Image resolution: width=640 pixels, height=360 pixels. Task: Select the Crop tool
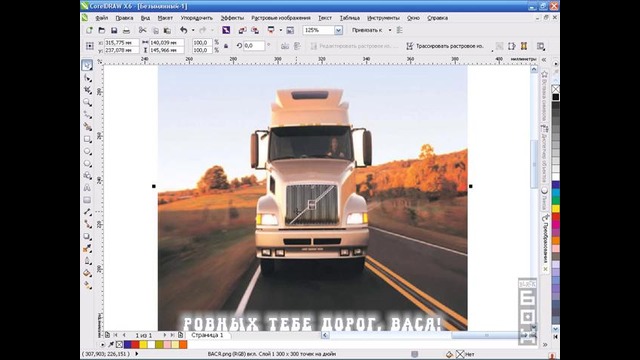tap(87, 90)
